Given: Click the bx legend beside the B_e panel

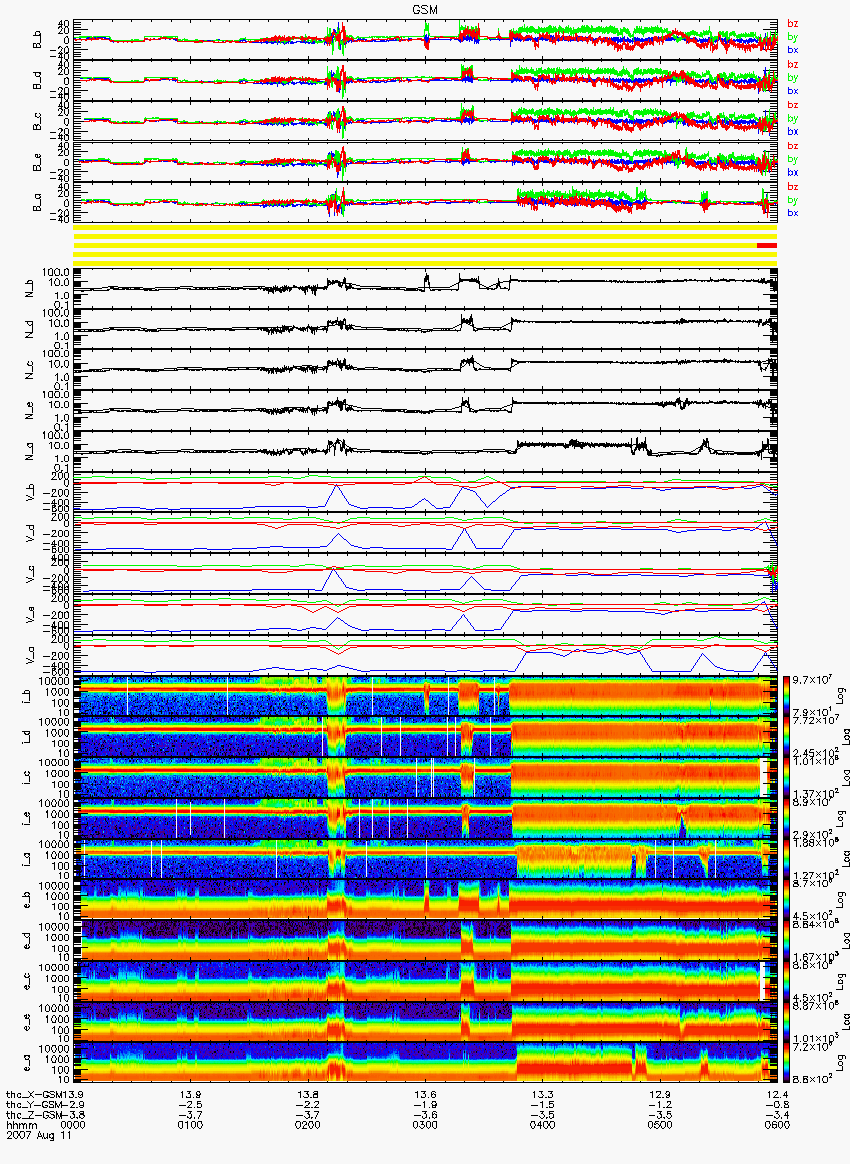Looking at the screenshot, I should (793, 172).
